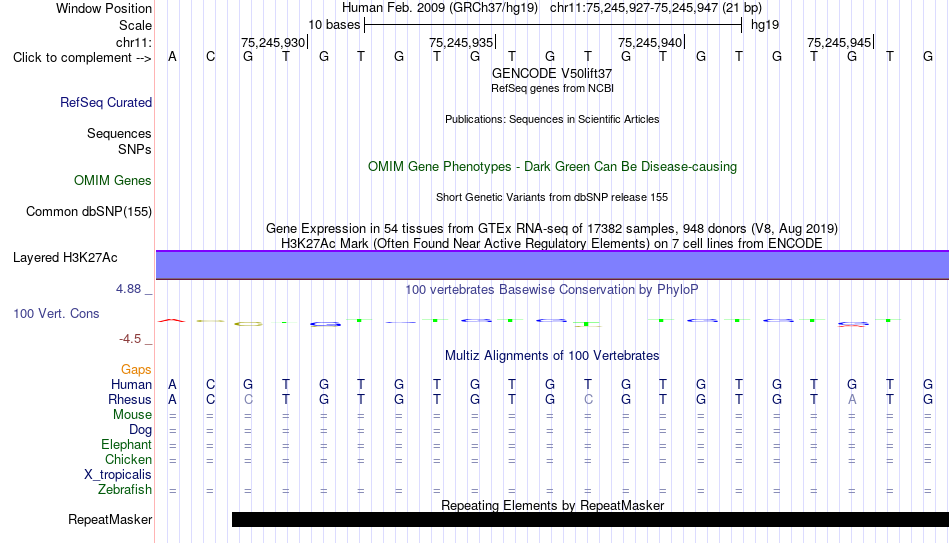Viewport: 950px width, 543px height.
Task: Click the RepeatMasker track label
Action: (110, 519)
